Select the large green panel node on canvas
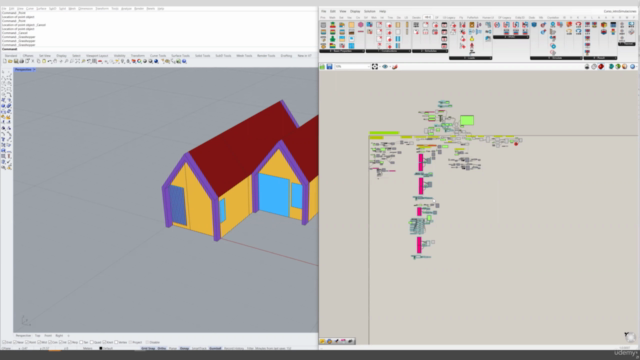This screenshot has width=640, height=360. (x=467, y=120)
